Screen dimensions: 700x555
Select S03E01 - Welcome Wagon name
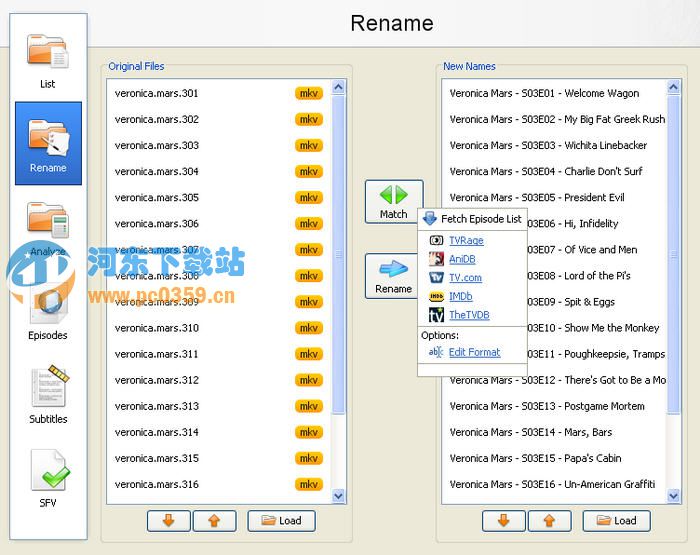click(554, 93)
